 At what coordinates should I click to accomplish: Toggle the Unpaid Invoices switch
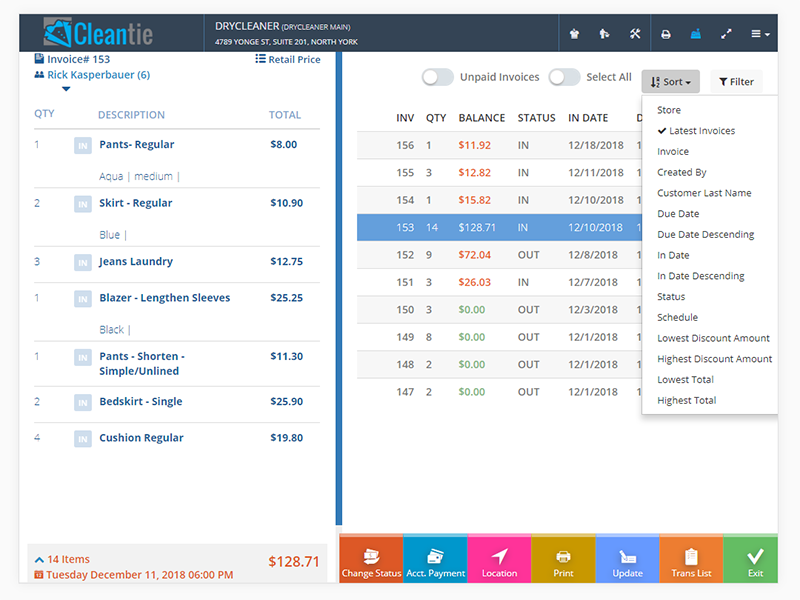coord(437,77)
